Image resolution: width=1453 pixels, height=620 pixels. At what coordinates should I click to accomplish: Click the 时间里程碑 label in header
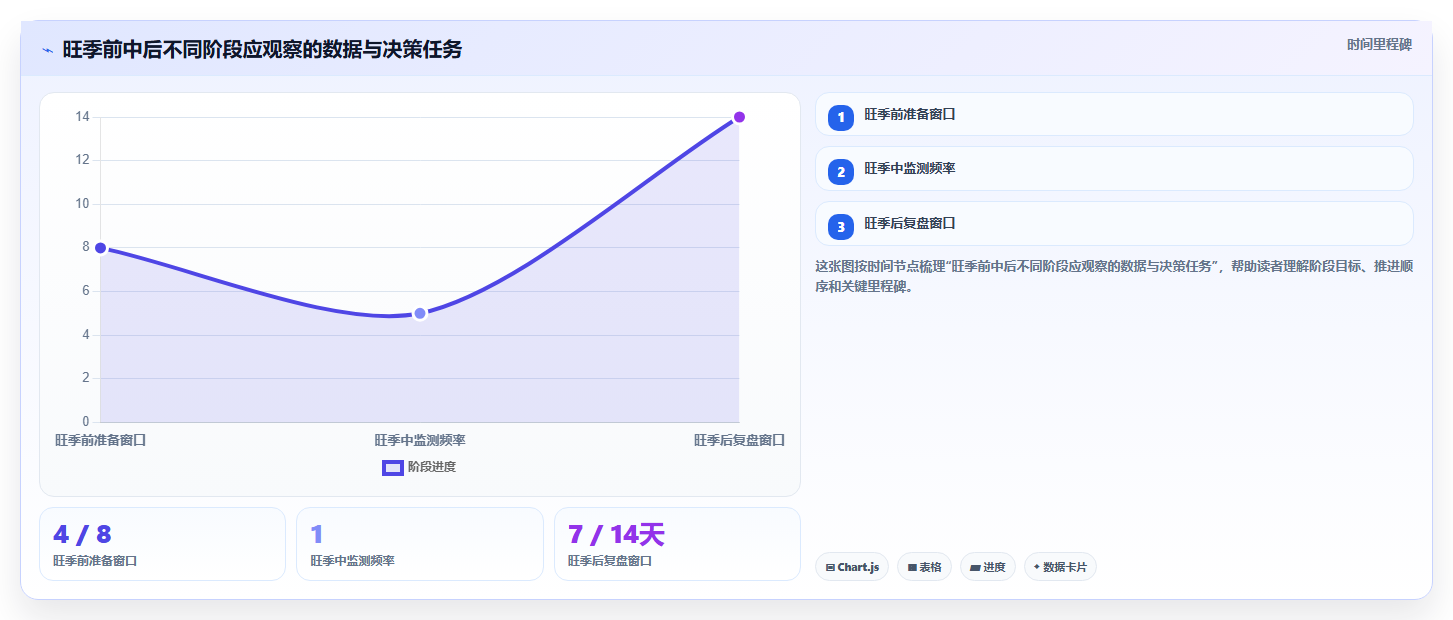click(x=1379, y=44)
